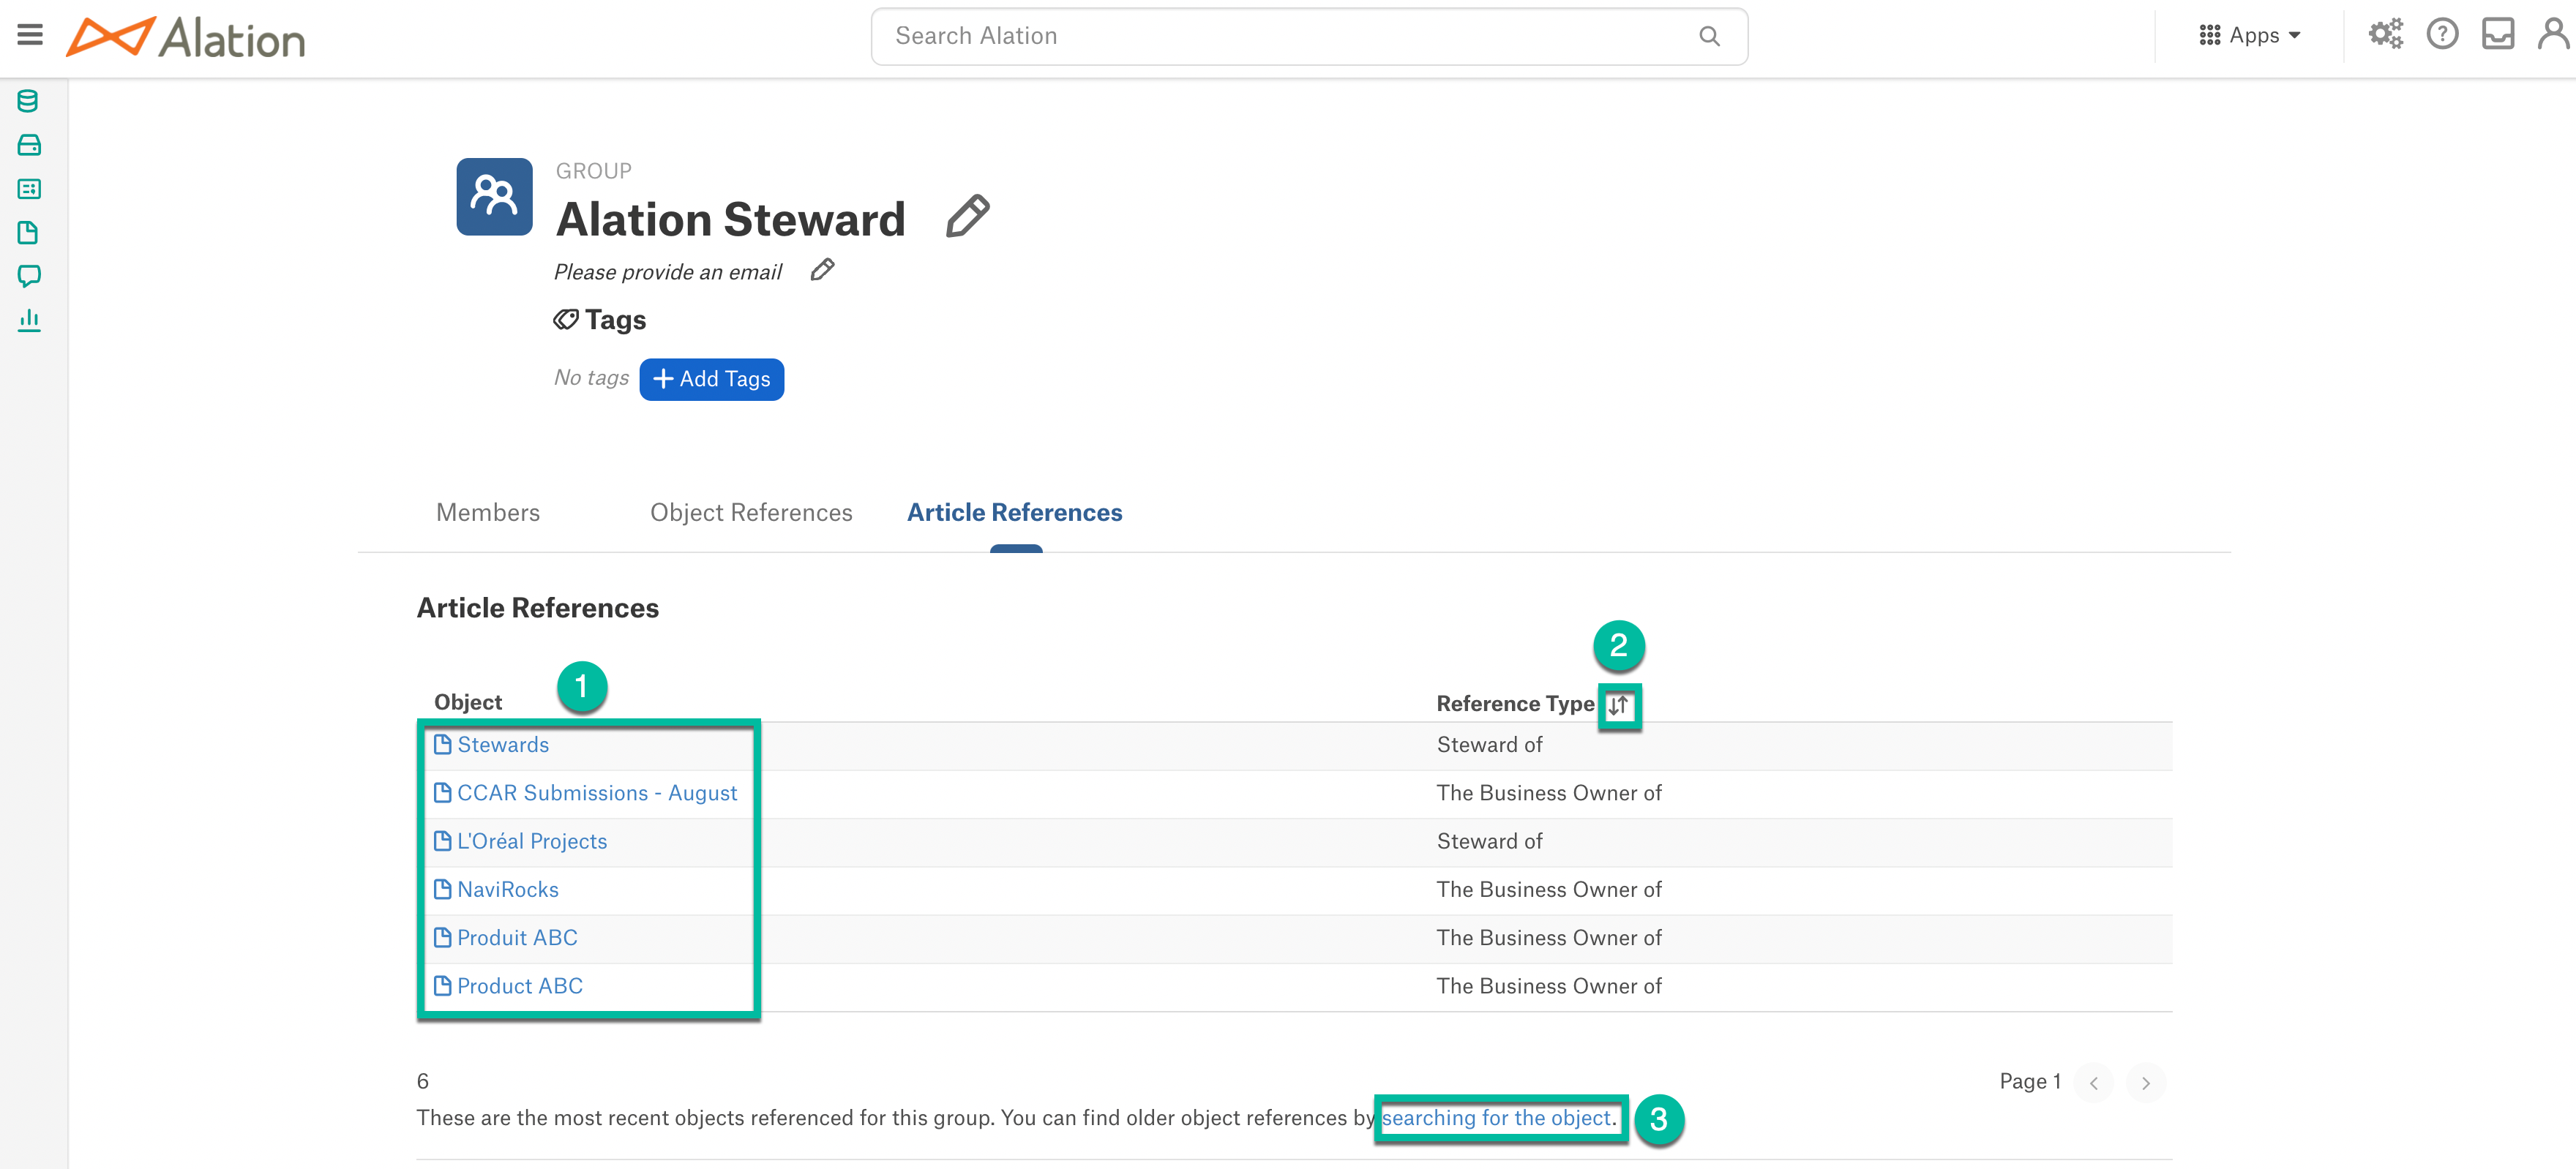This screenshot has width=2576, height=1169.
Task: Open the analytics bar chart sidebar icon
Action: pyautogui.click(x=29, y=320)
